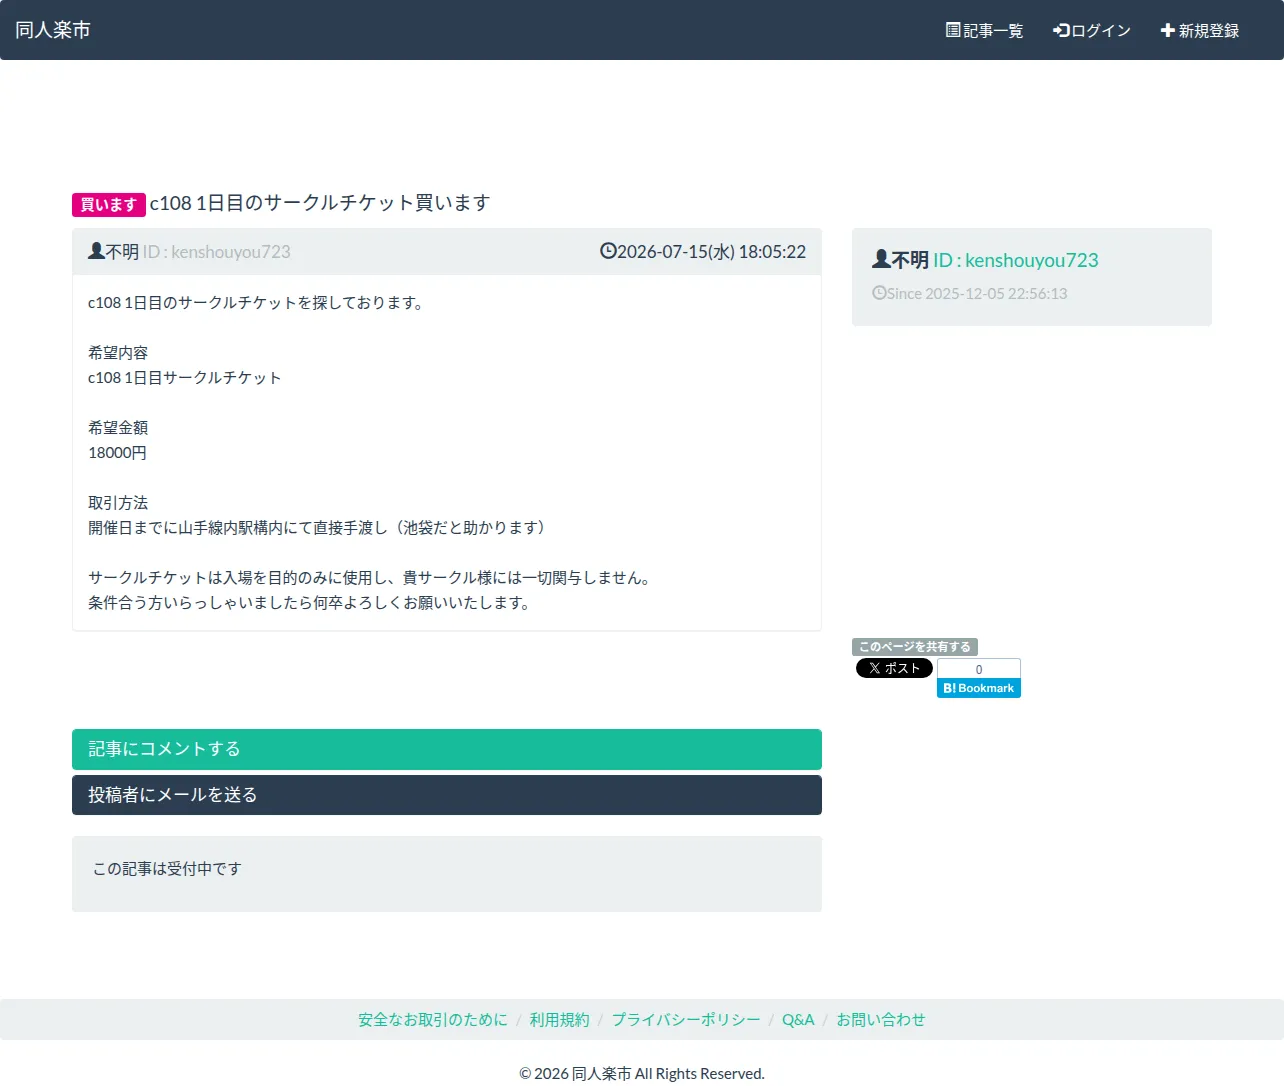Click the 投稿者にメールを送る button
This screenshot has width=1284, height=1086.
pyautogui.click(x=447, y=795)
